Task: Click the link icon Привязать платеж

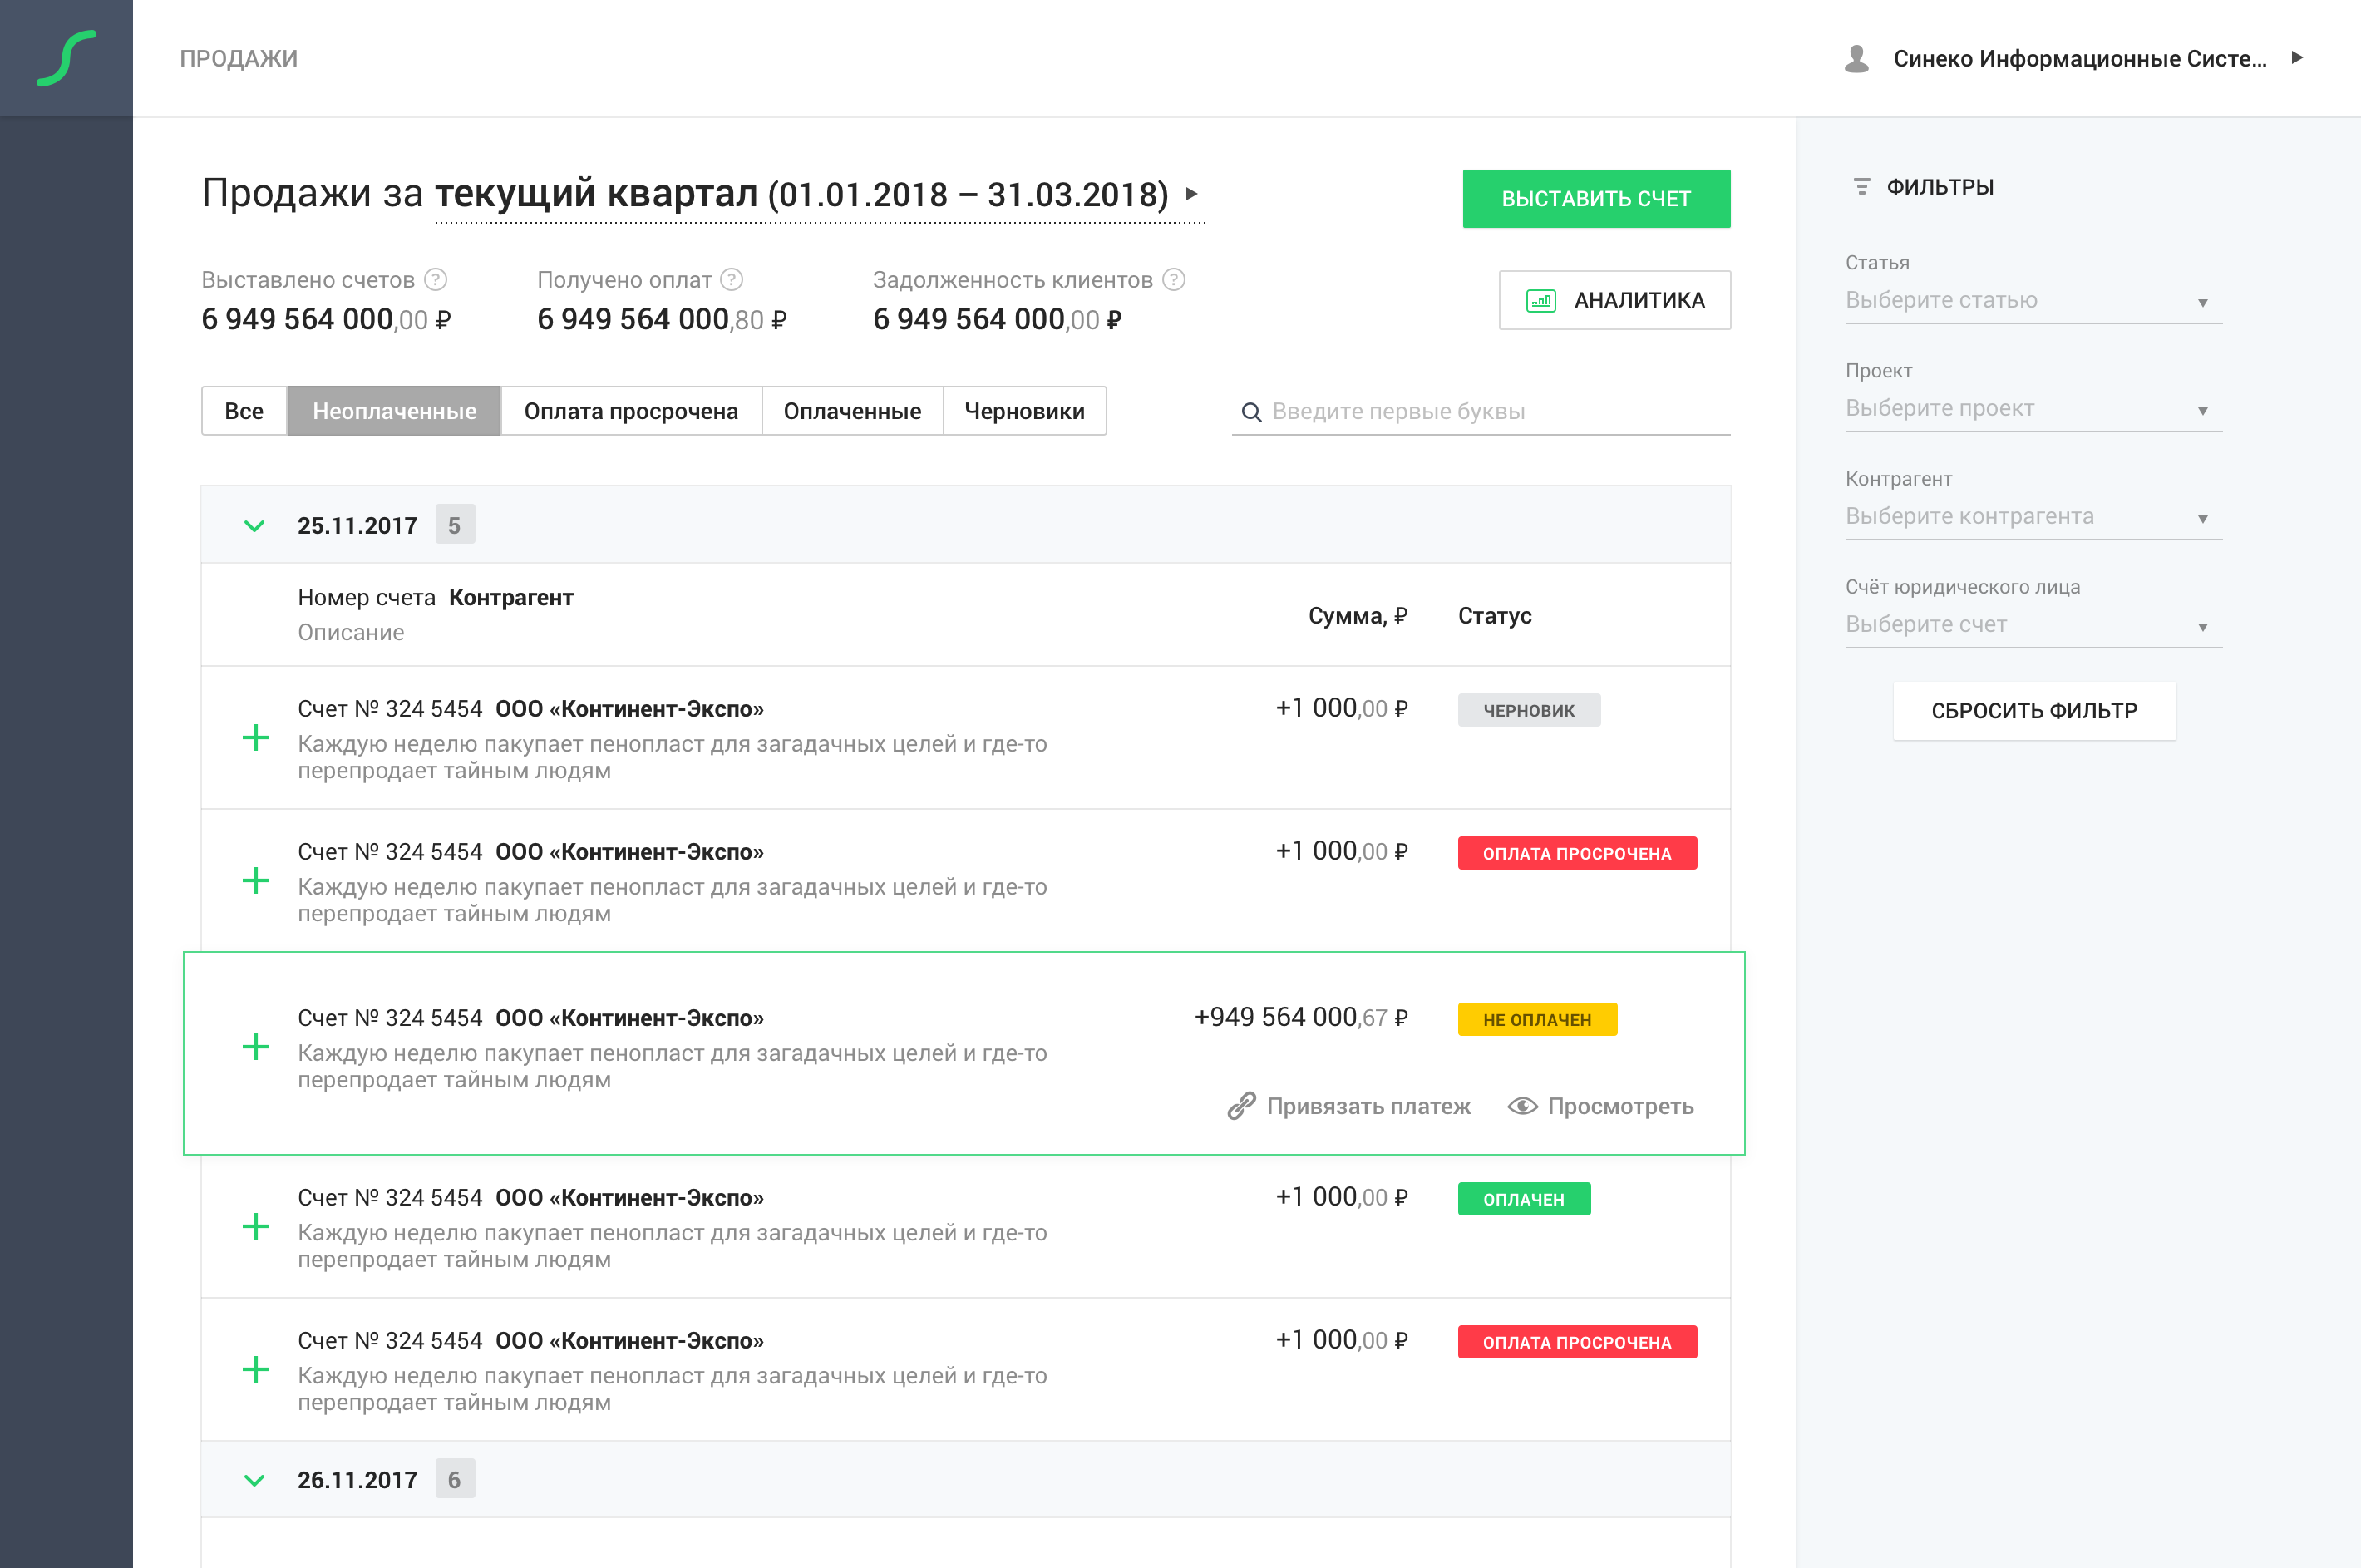Action: [x=1241, y=1106]
